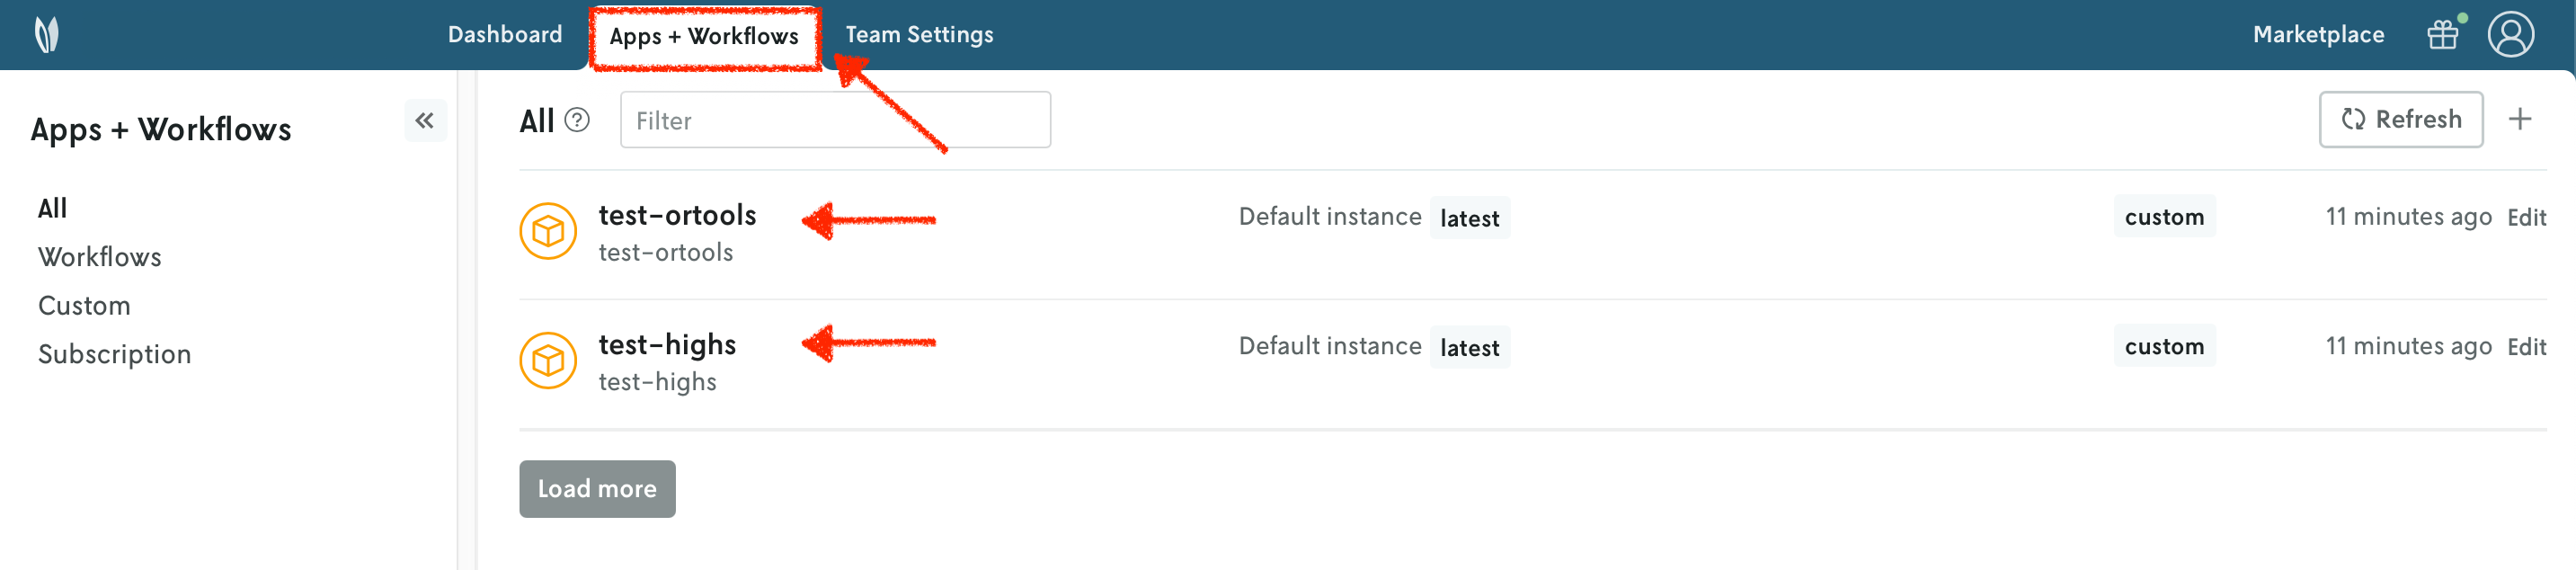
Task: Collapse the Apps + Workflows sidebar
Action: point(425,121)
